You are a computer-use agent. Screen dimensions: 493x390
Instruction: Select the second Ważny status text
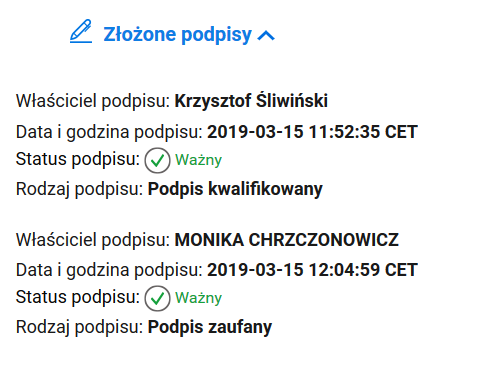click(x=199, y=298)
